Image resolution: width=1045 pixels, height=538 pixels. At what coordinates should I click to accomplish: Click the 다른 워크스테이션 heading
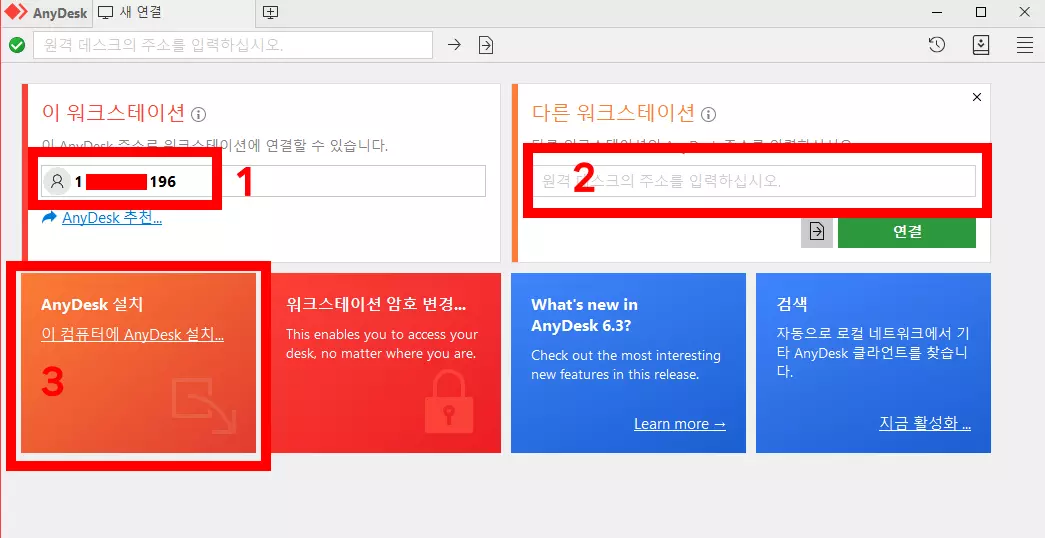(x=613, y=113)
